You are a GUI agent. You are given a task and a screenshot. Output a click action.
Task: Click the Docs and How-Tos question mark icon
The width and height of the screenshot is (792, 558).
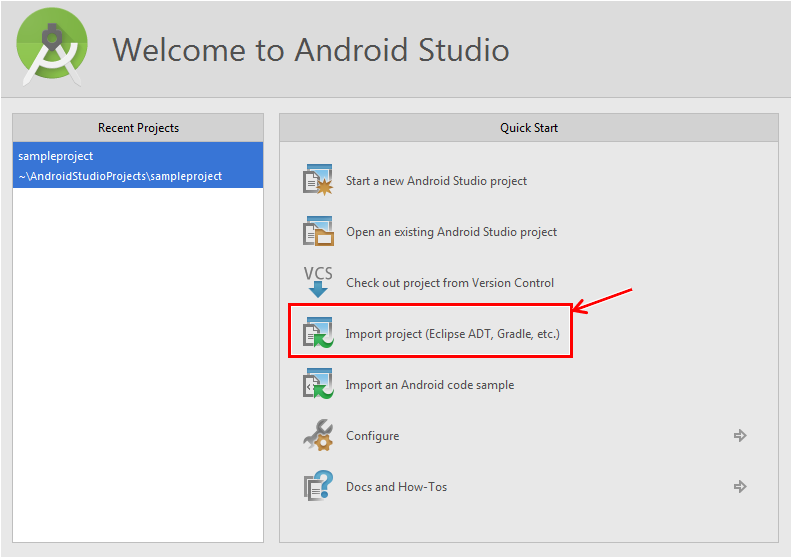pyautogui.click(x=317, y=487)
